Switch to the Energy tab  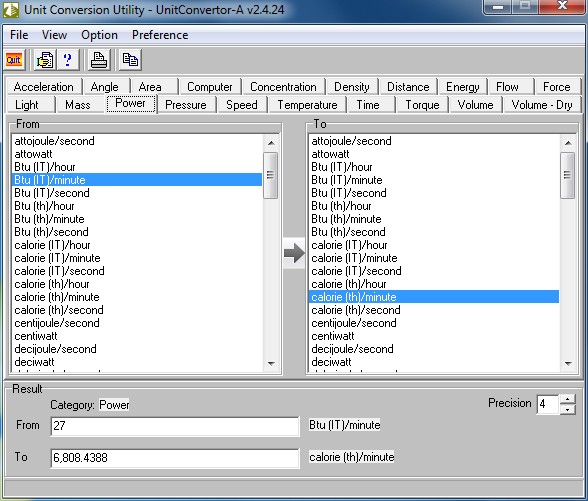click(463, 87)
